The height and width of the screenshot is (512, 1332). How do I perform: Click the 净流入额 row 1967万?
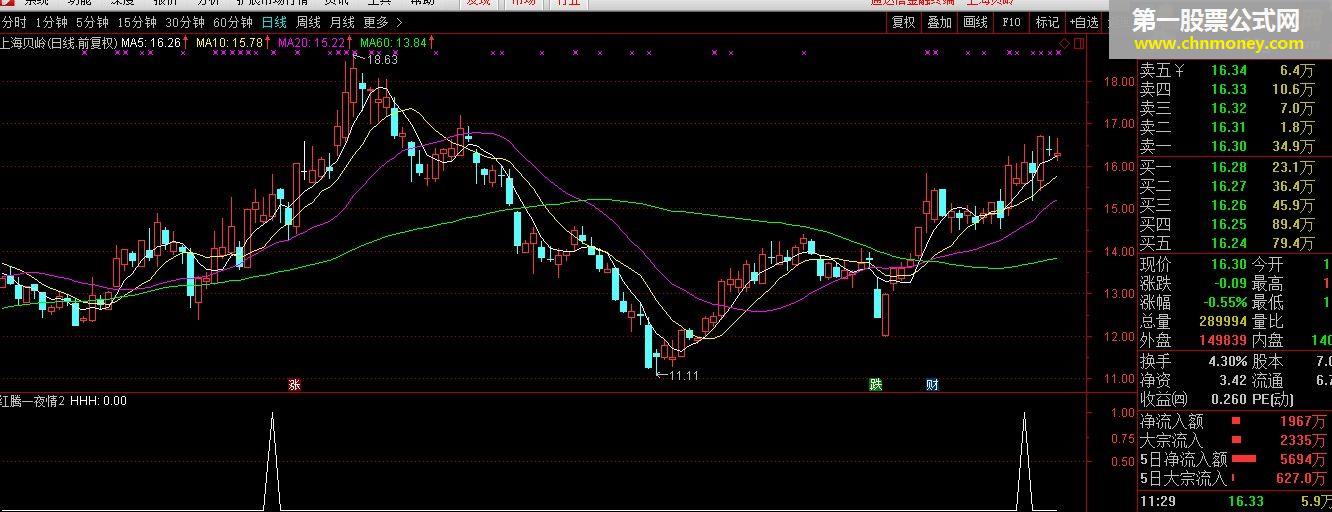point(1234,422)
